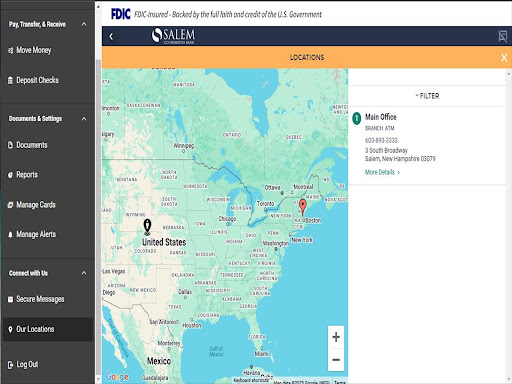Image resolution: width=512 pixels, height=384 pixels.
Task: Click the Manage Alerts bell icon
Action: (x=10, y=234)
